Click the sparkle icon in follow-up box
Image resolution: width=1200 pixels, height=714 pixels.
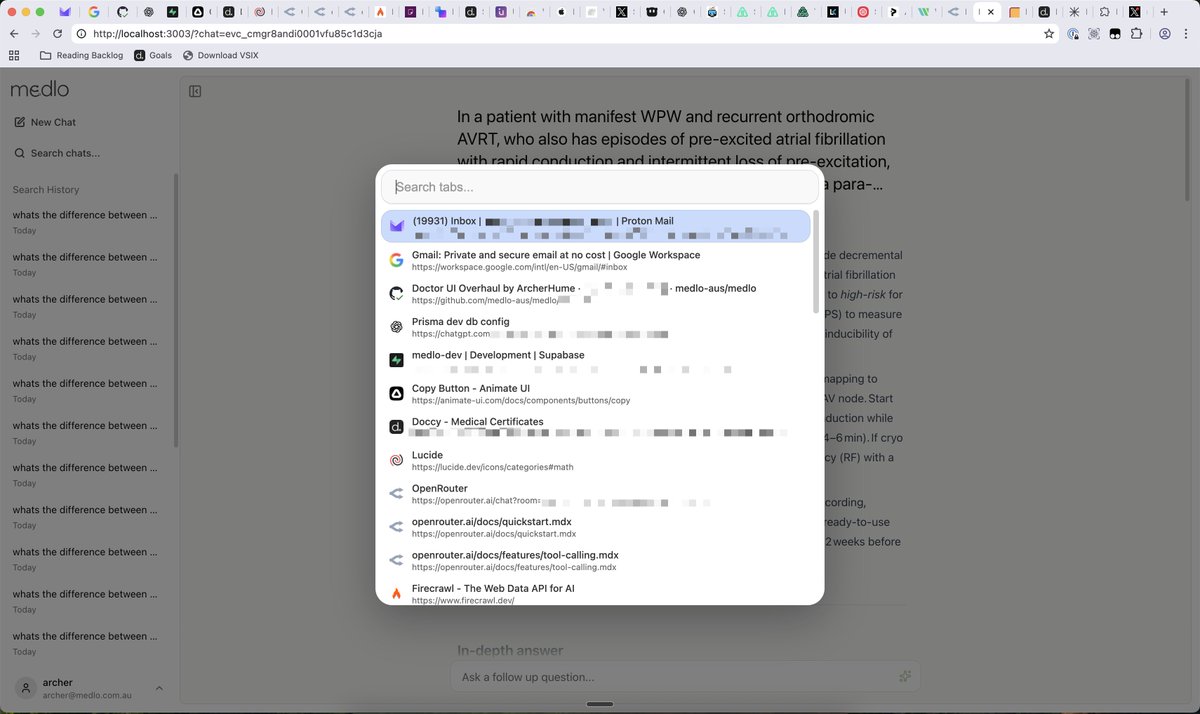[x=905, y=677]
